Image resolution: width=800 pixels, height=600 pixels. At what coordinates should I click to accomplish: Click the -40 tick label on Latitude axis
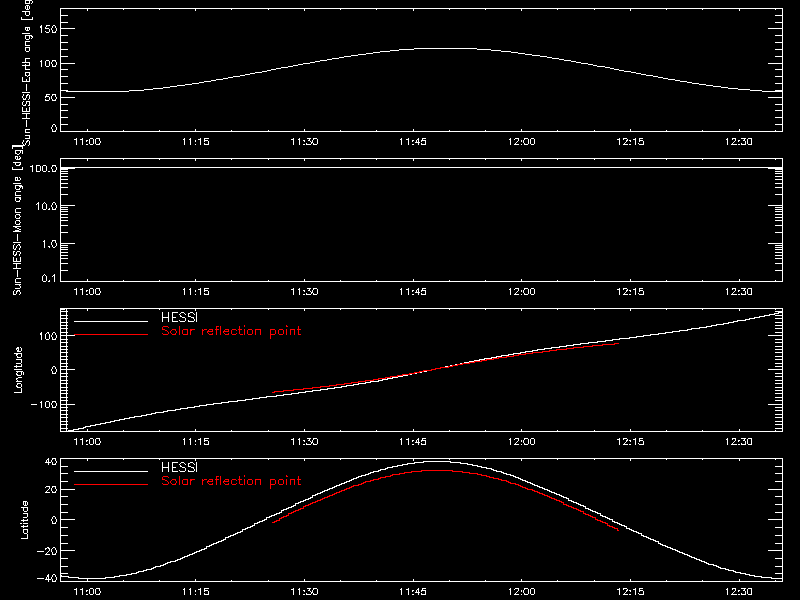(x=47, y=579)
